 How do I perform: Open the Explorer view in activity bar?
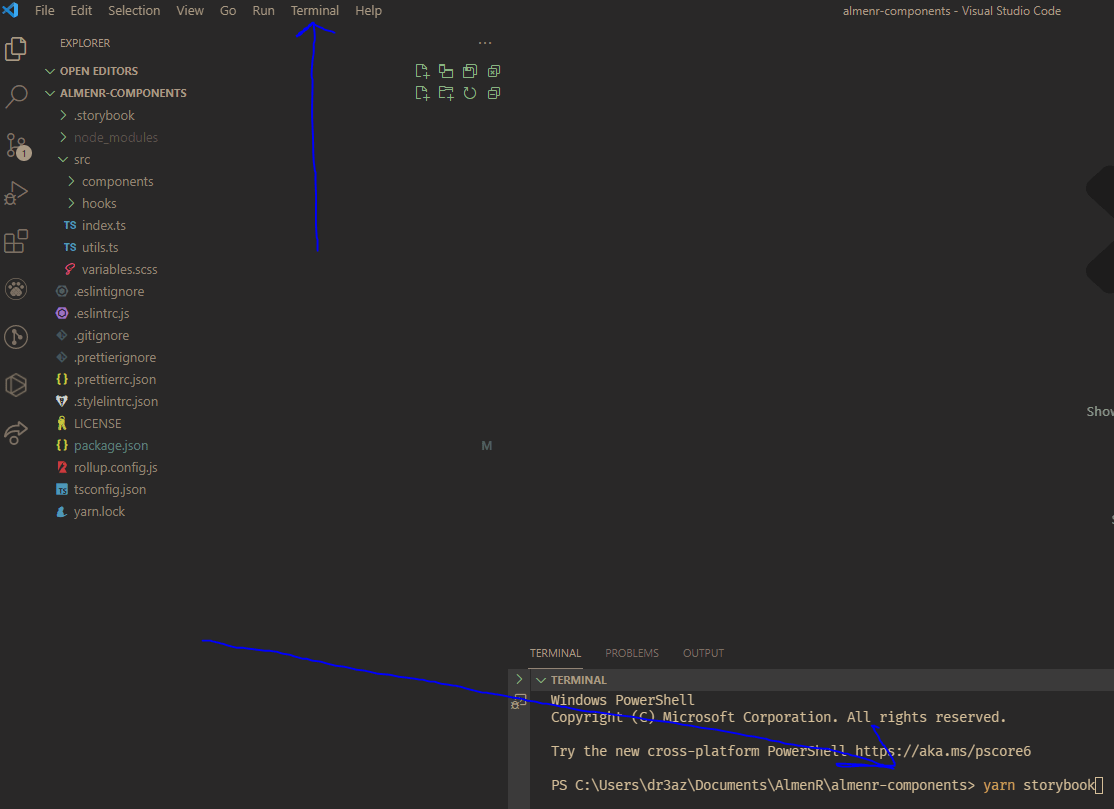point(16,49)
